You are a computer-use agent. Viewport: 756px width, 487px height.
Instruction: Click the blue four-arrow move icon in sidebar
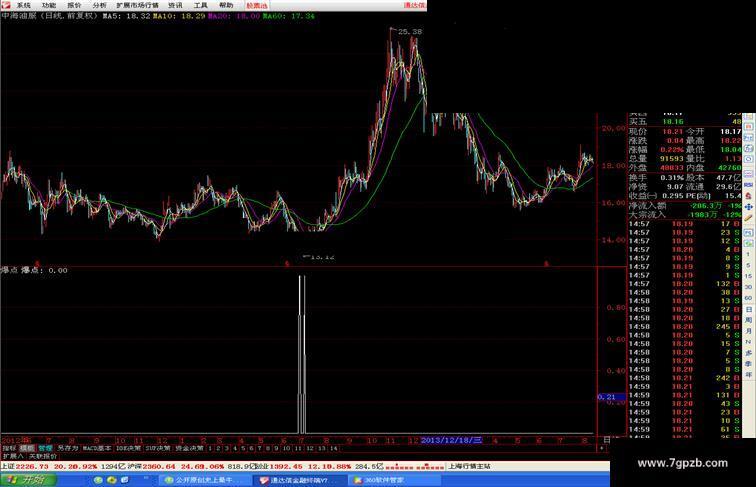pos(748,207)
